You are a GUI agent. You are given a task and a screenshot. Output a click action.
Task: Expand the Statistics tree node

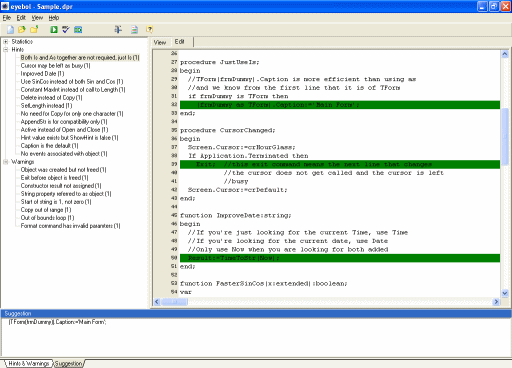pyautogui.click(x=6, y=42)
